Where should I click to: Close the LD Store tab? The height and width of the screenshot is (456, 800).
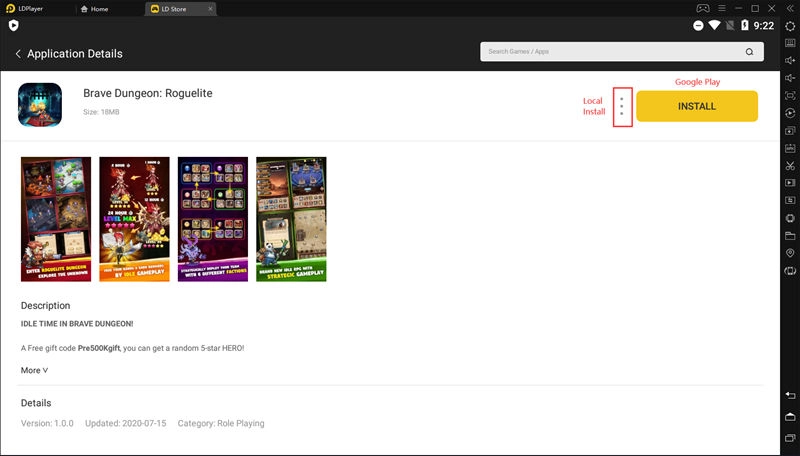click(x=210, y=9)
